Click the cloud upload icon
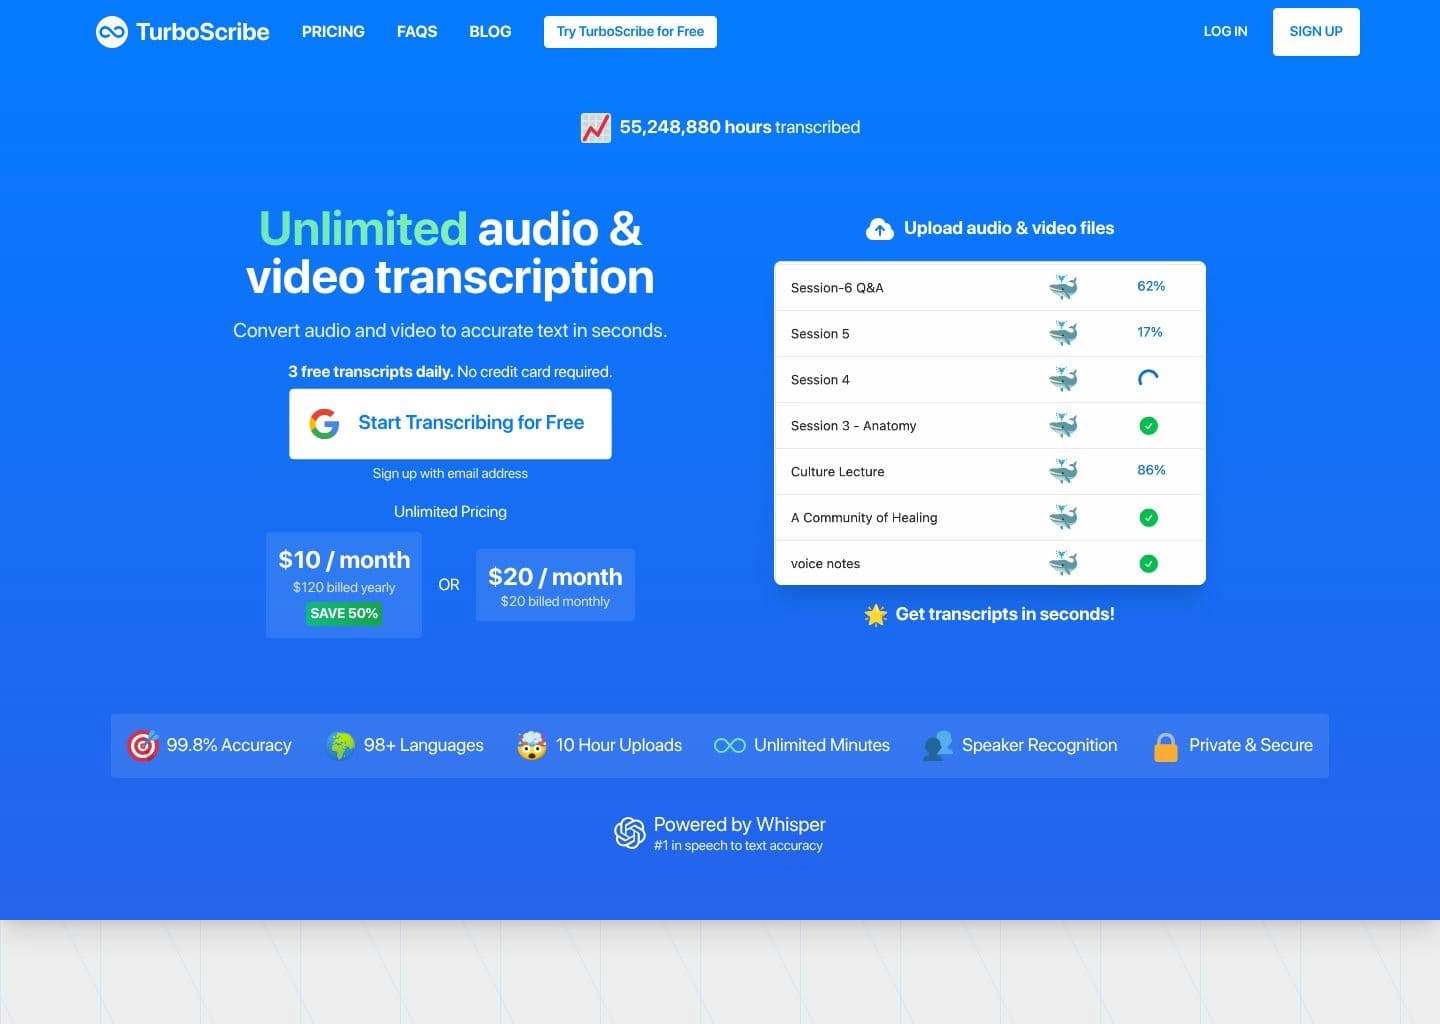 (880, 229)
